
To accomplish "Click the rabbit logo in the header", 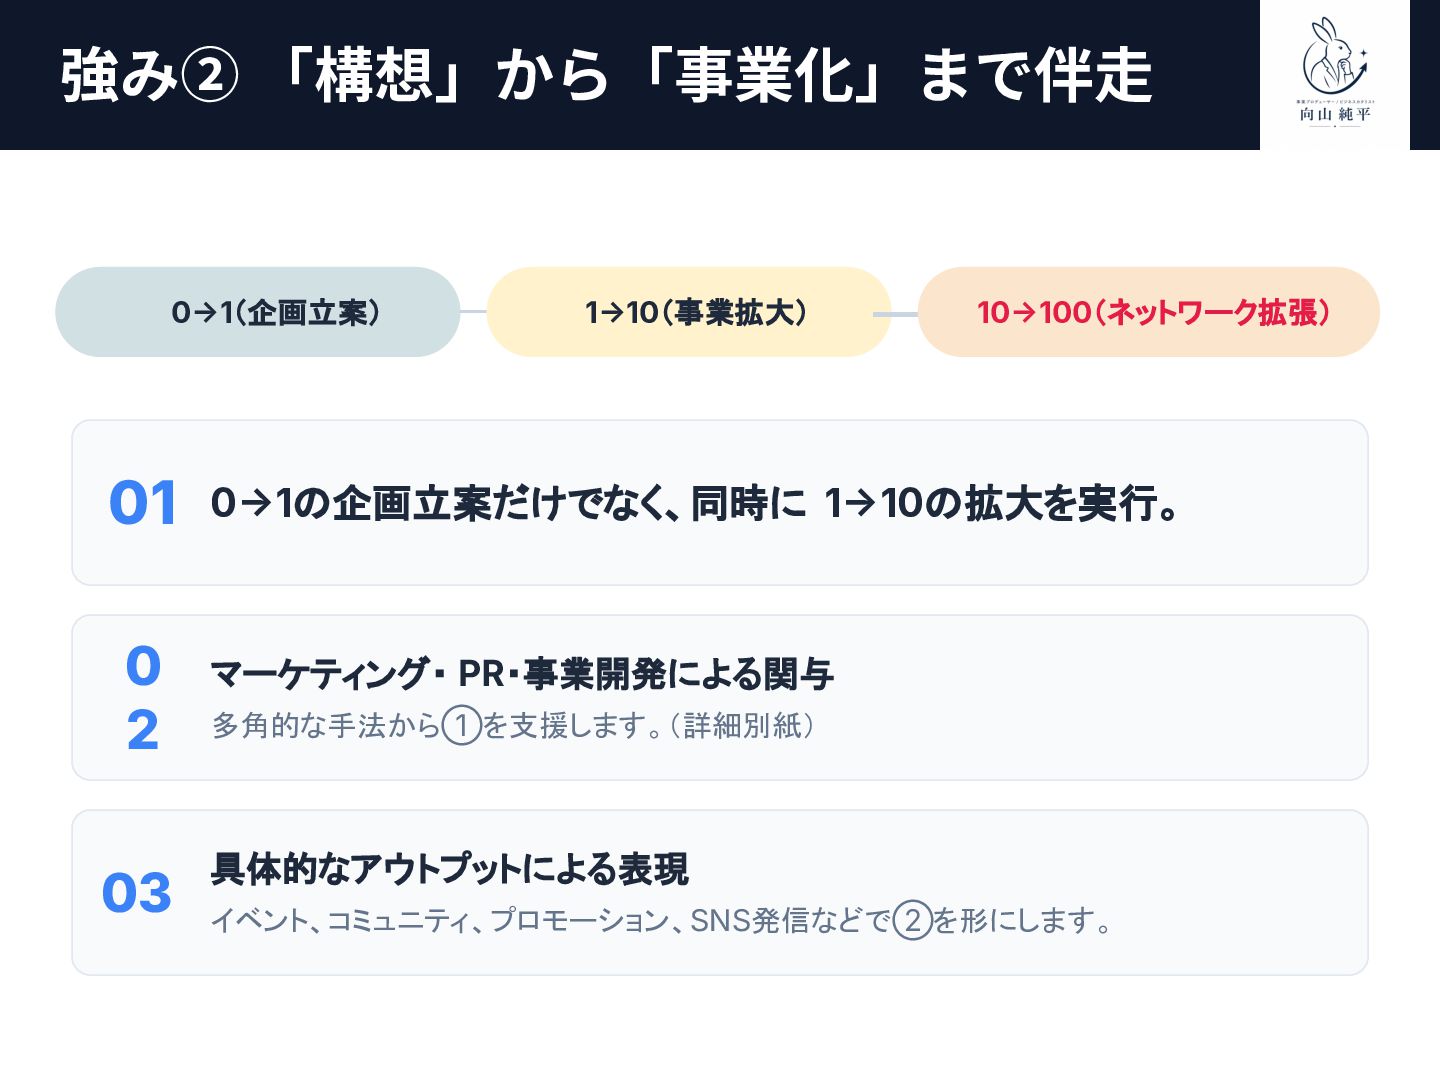I will [1334, 54].
